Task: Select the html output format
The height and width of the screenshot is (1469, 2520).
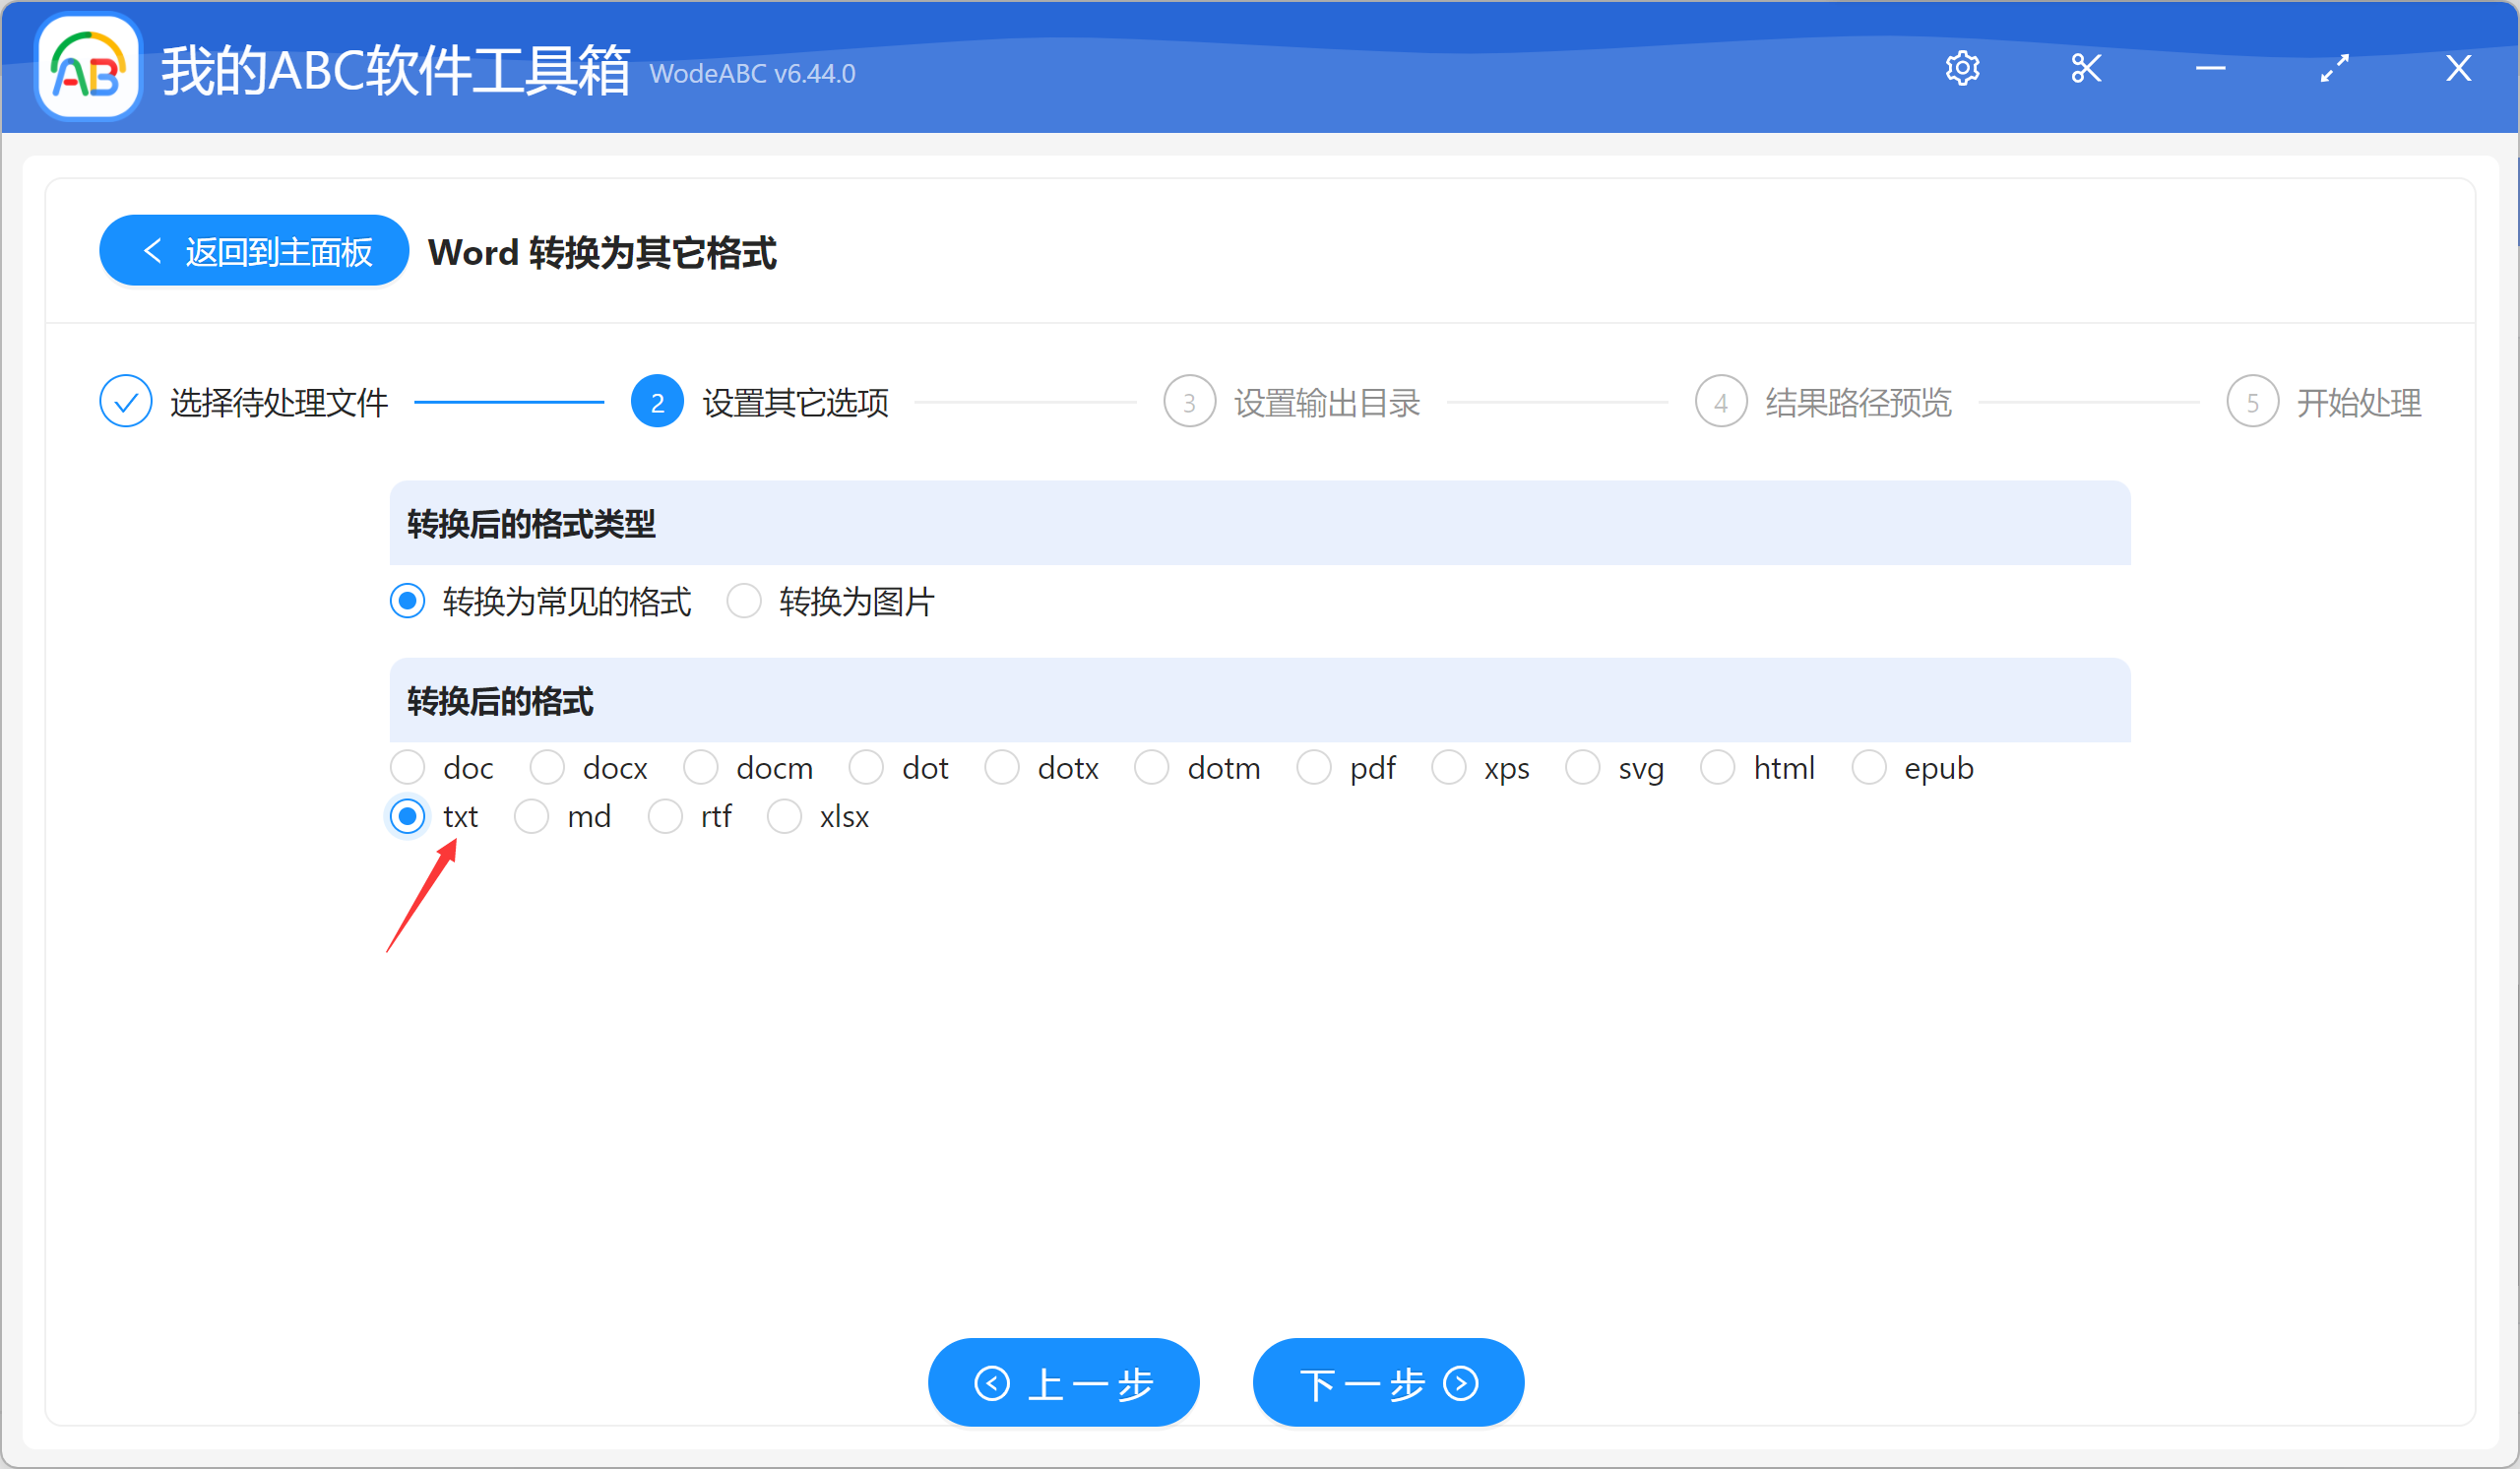Action: (1719, 767)
